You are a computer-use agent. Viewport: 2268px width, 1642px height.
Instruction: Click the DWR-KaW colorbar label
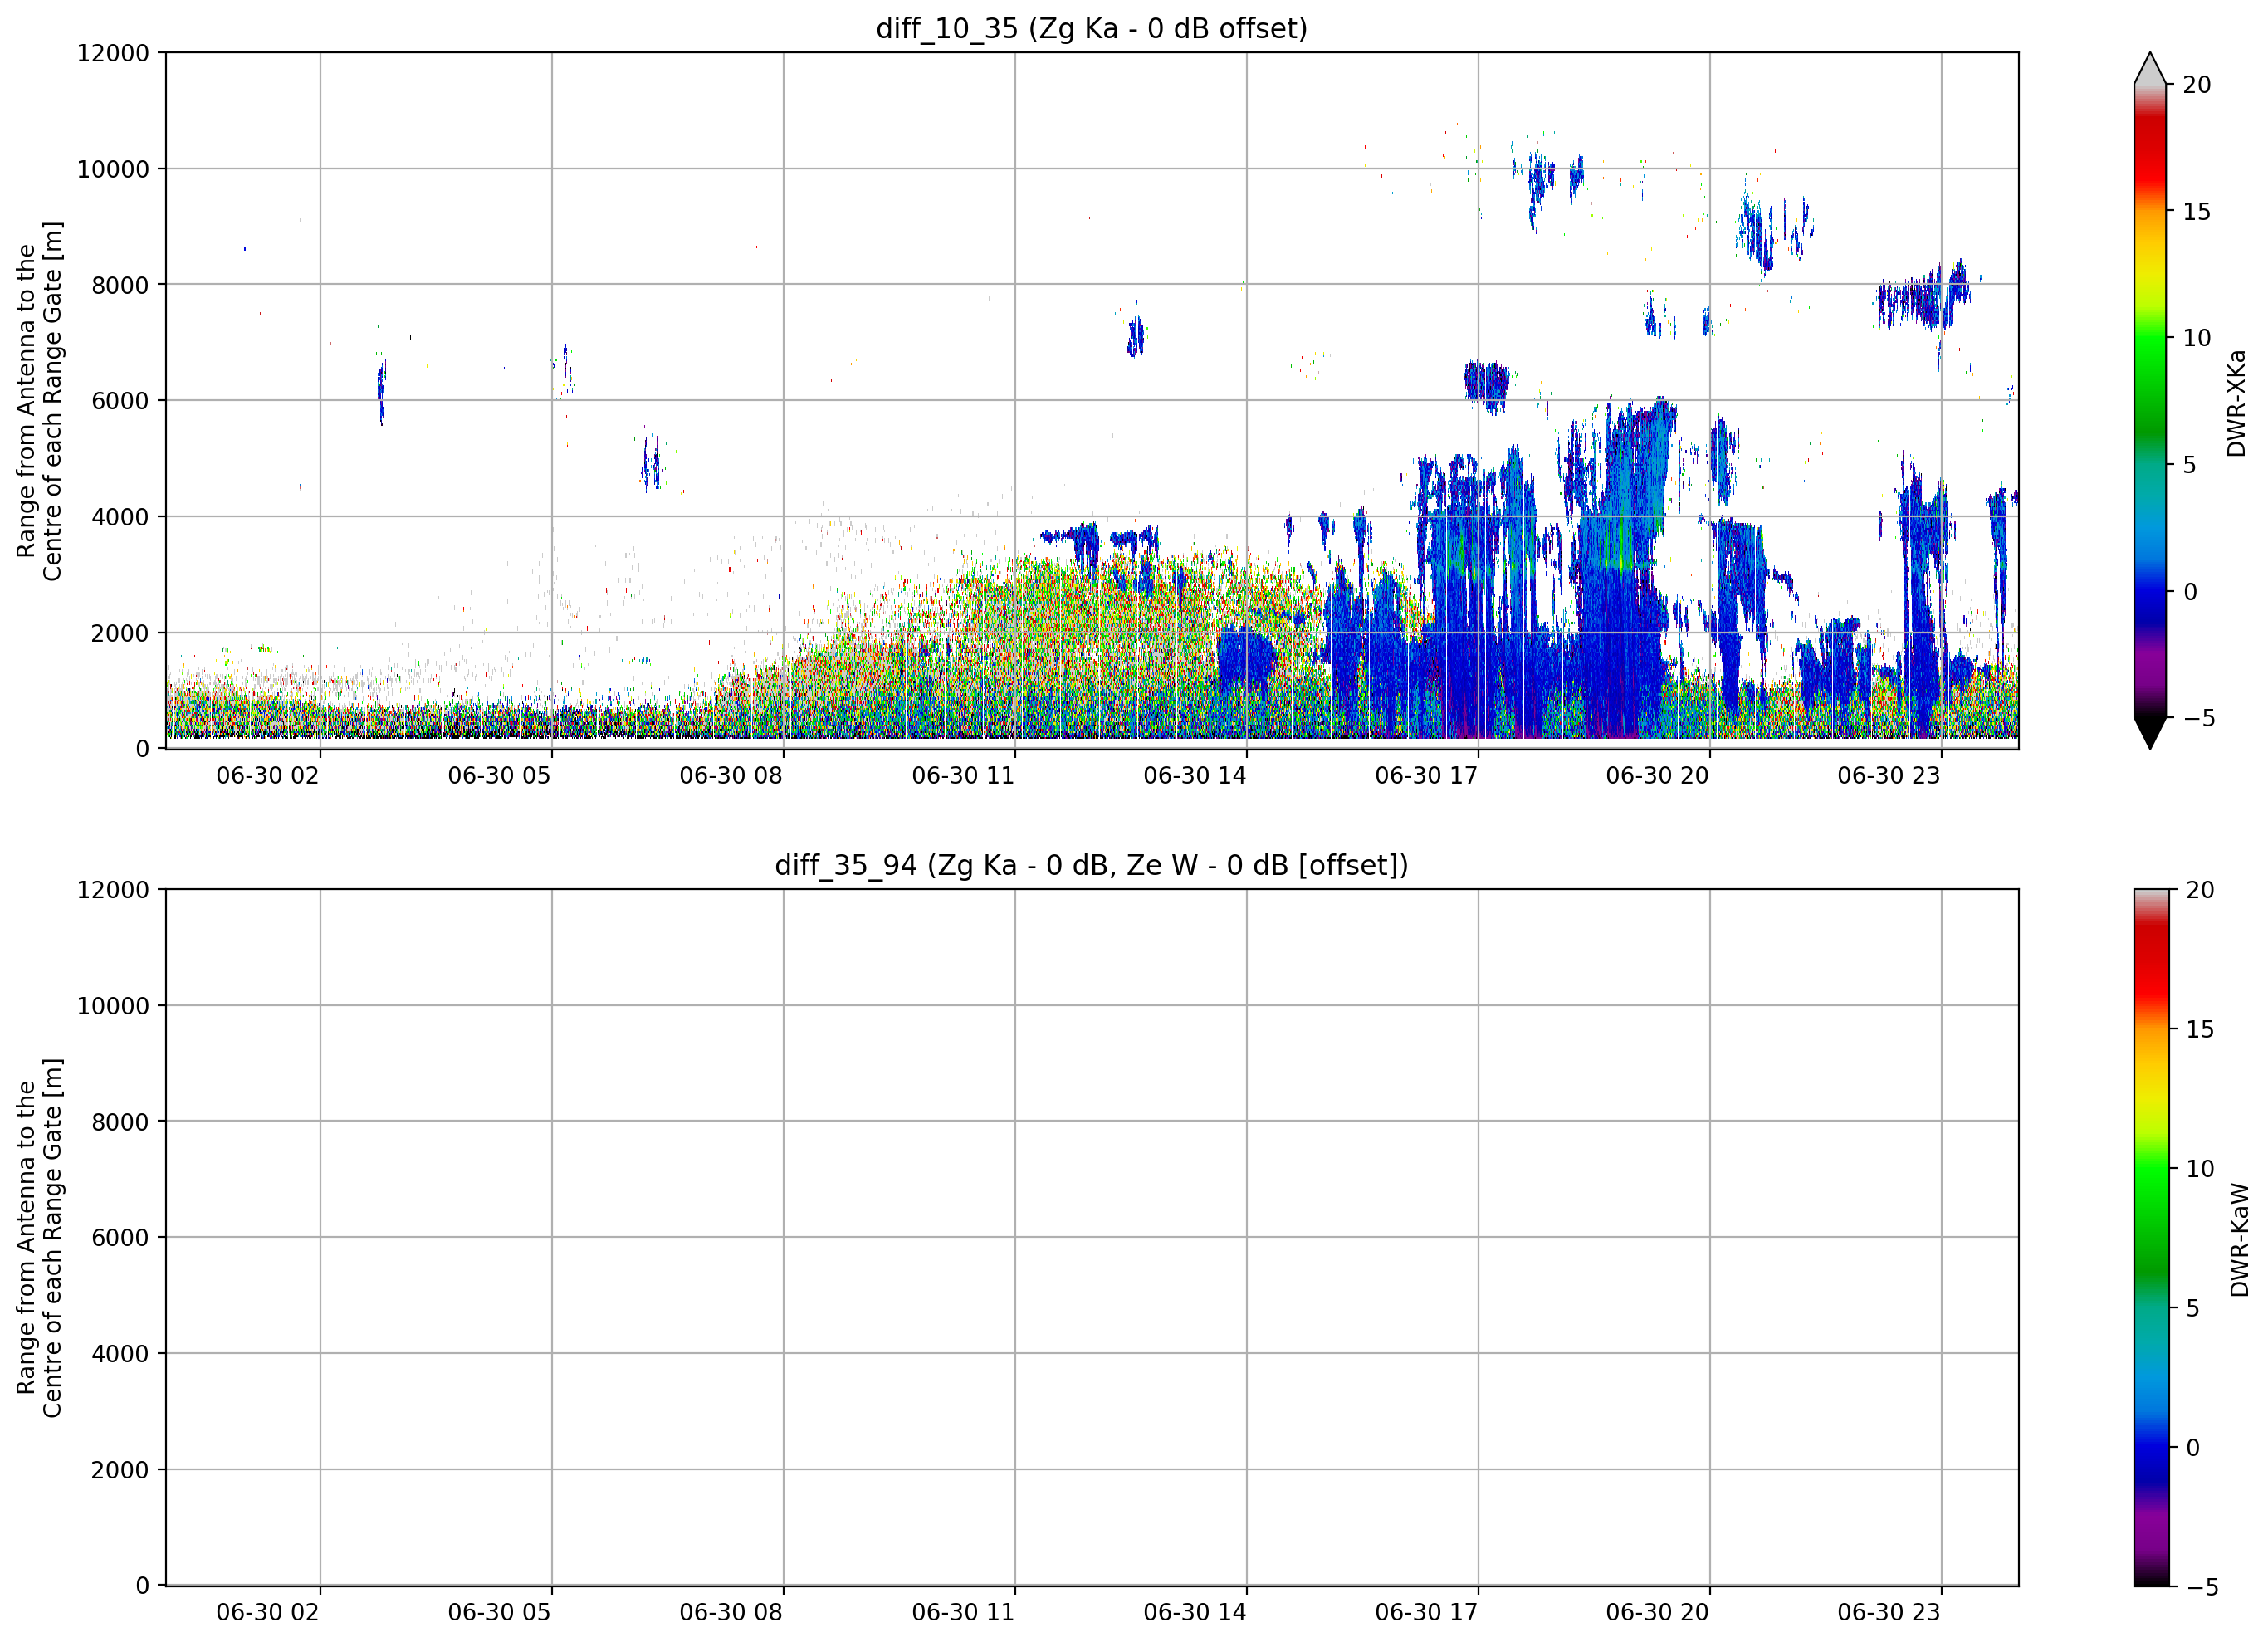[x=2240, y=1240]
